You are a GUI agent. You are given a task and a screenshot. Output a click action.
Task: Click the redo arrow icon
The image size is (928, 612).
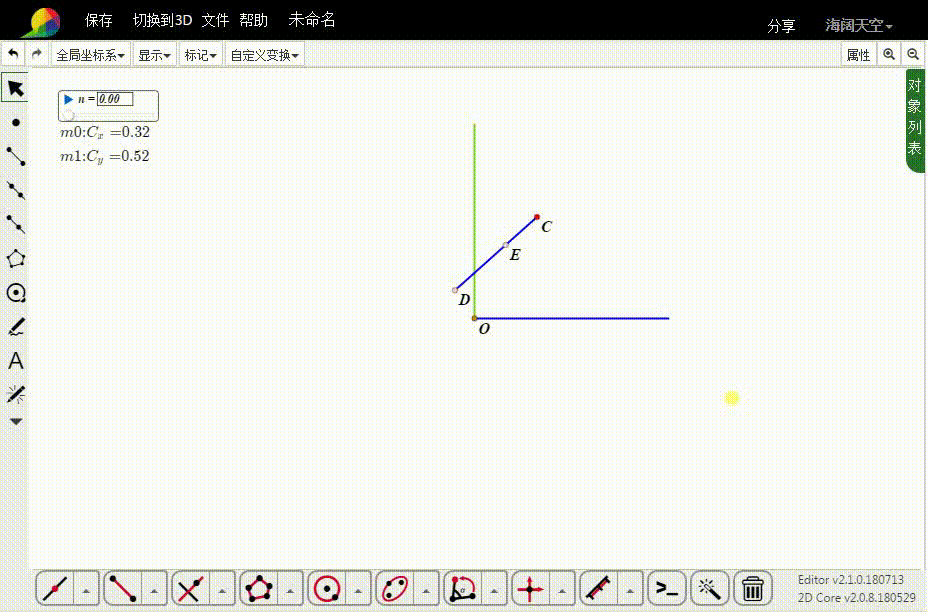[x=37, y=54]
